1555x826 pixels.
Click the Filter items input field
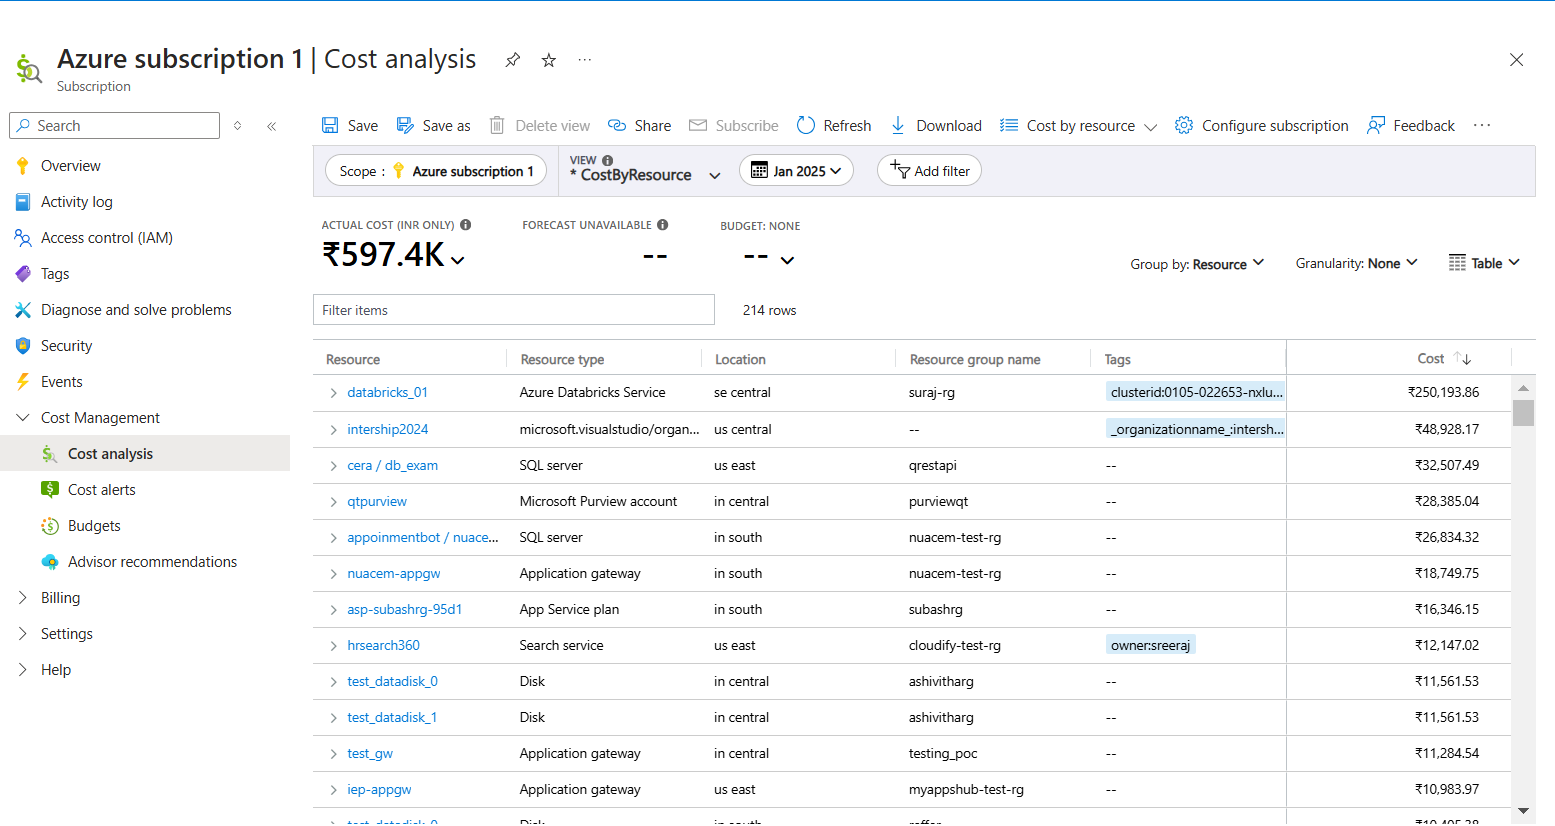(514, 310)
